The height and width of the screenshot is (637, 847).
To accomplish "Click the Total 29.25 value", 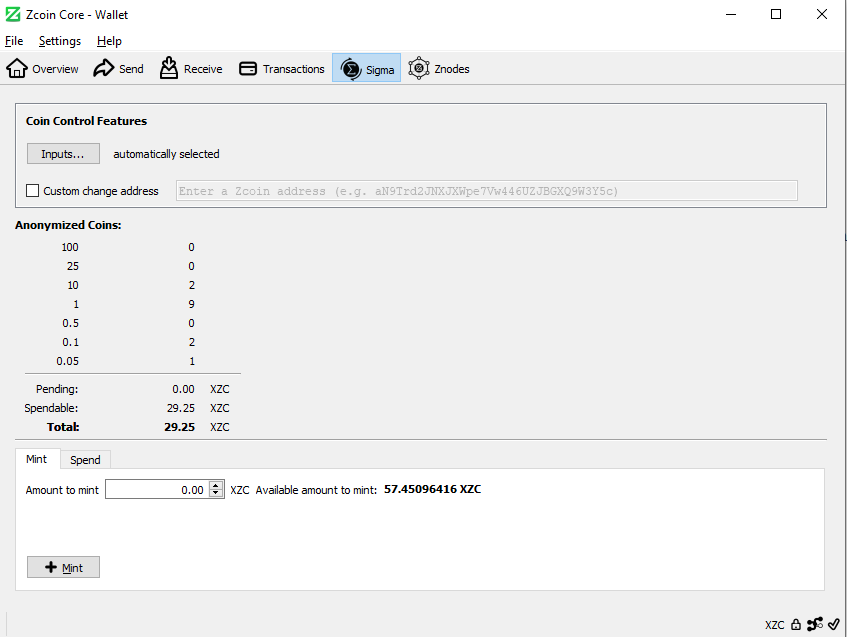I will (x=179, y=427).
